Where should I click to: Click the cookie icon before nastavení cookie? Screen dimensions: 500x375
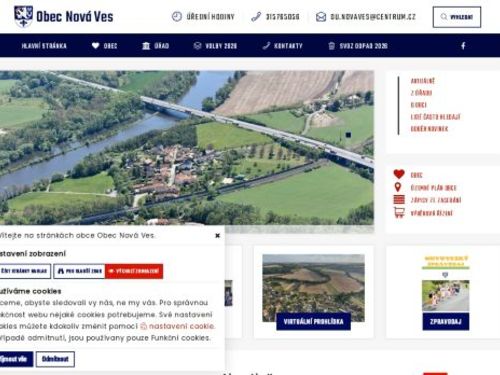point(144,326)
